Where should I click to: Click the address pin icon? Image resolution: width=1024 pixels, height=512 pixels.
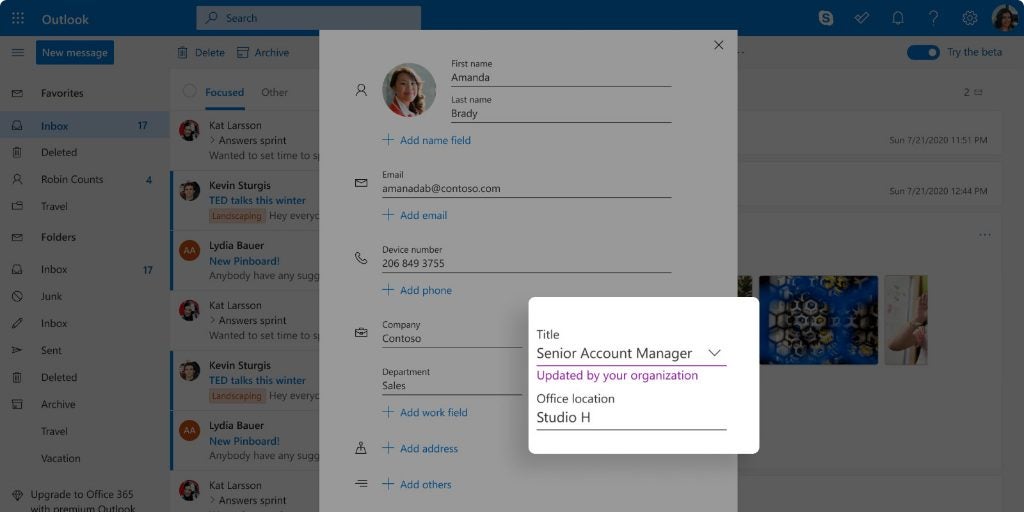361,448
